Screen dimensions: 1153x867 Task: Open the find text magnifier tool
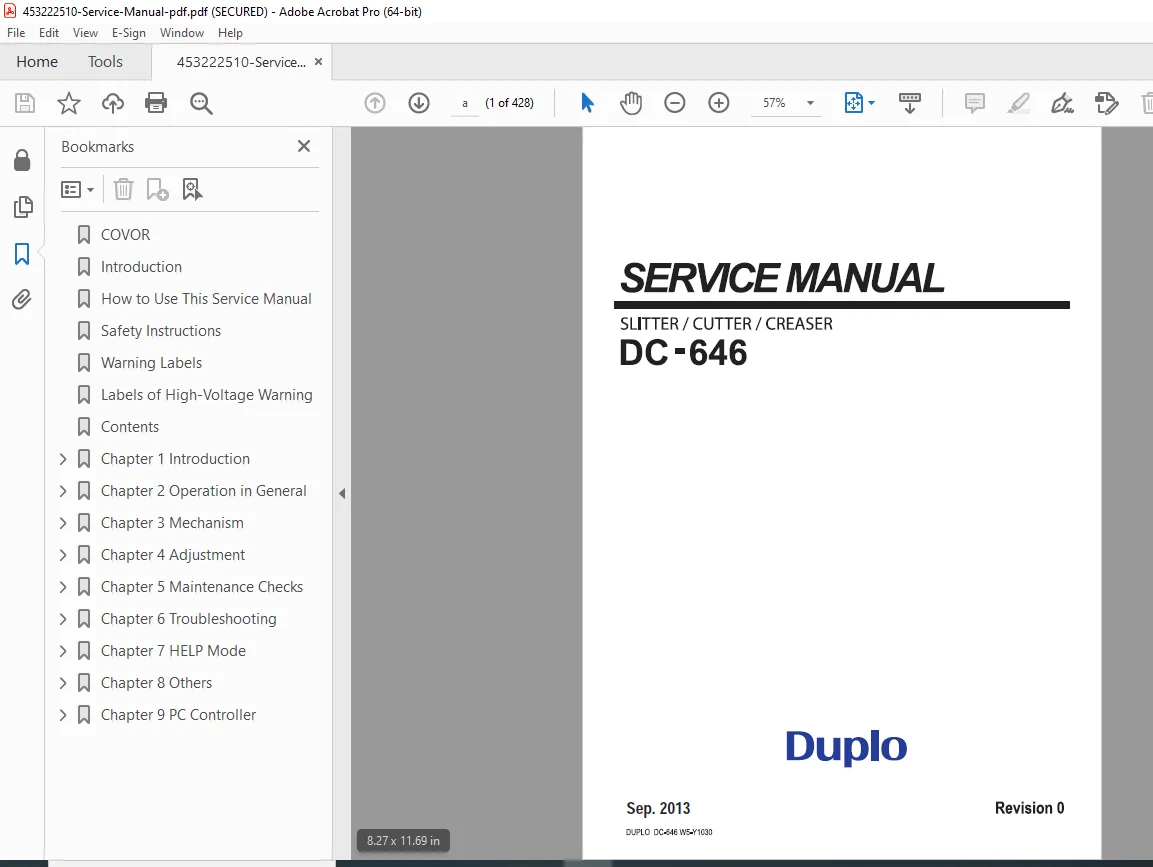coord(201,103)
